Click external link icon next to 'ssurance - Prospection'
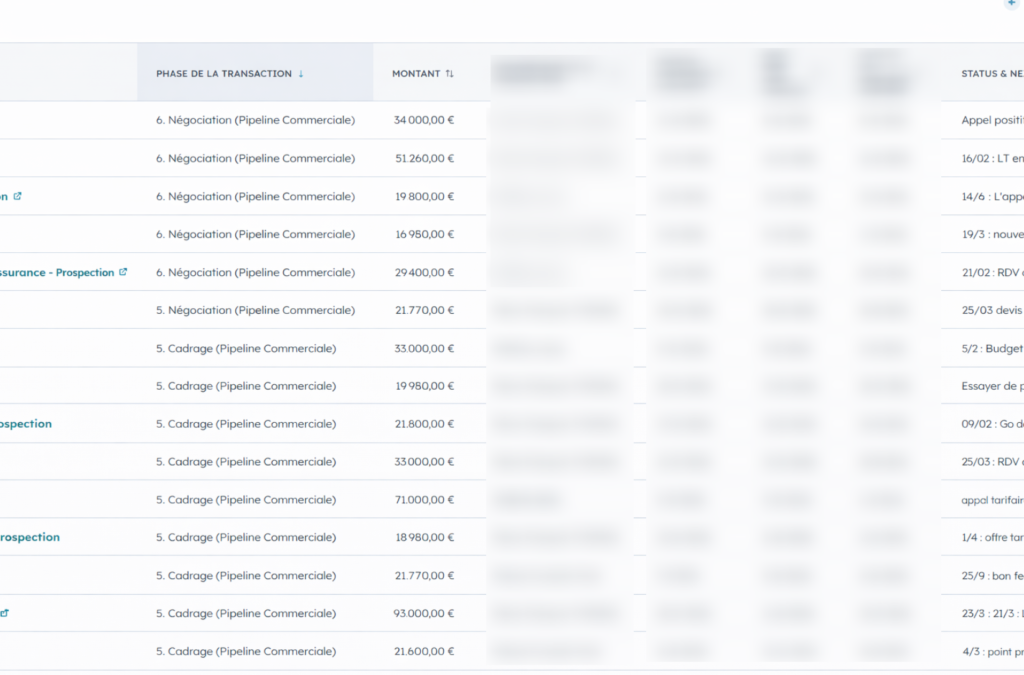1024x675 pixels. [x=123, y=272]
